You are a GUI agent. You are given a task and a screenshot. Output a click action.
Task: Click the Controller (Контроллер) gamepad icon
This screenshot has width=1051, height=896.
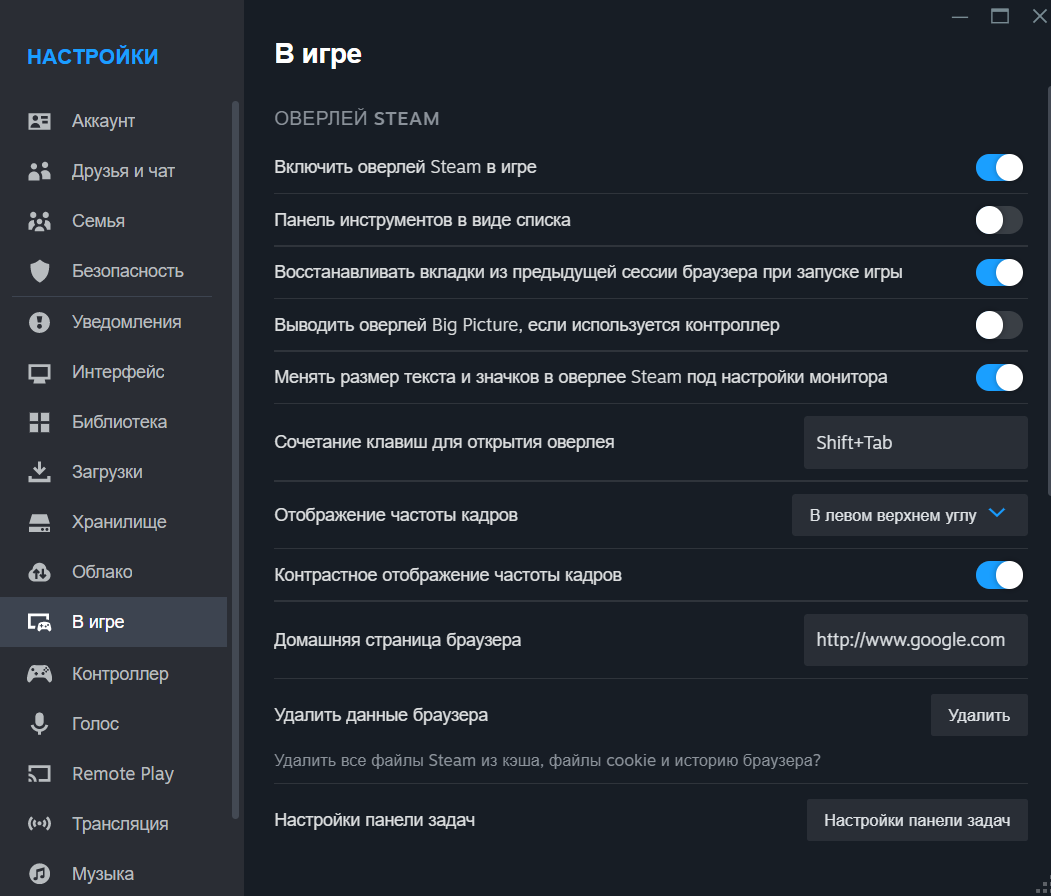[39, 674]
